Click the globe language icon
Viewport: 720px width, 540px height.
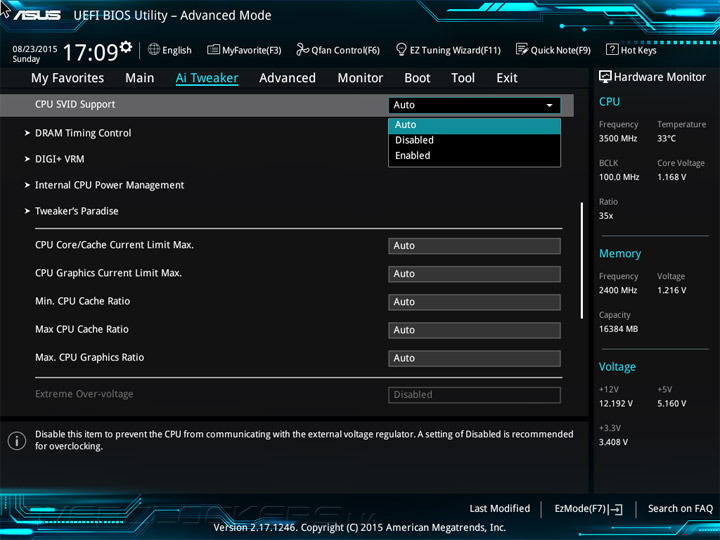[154, 50]
